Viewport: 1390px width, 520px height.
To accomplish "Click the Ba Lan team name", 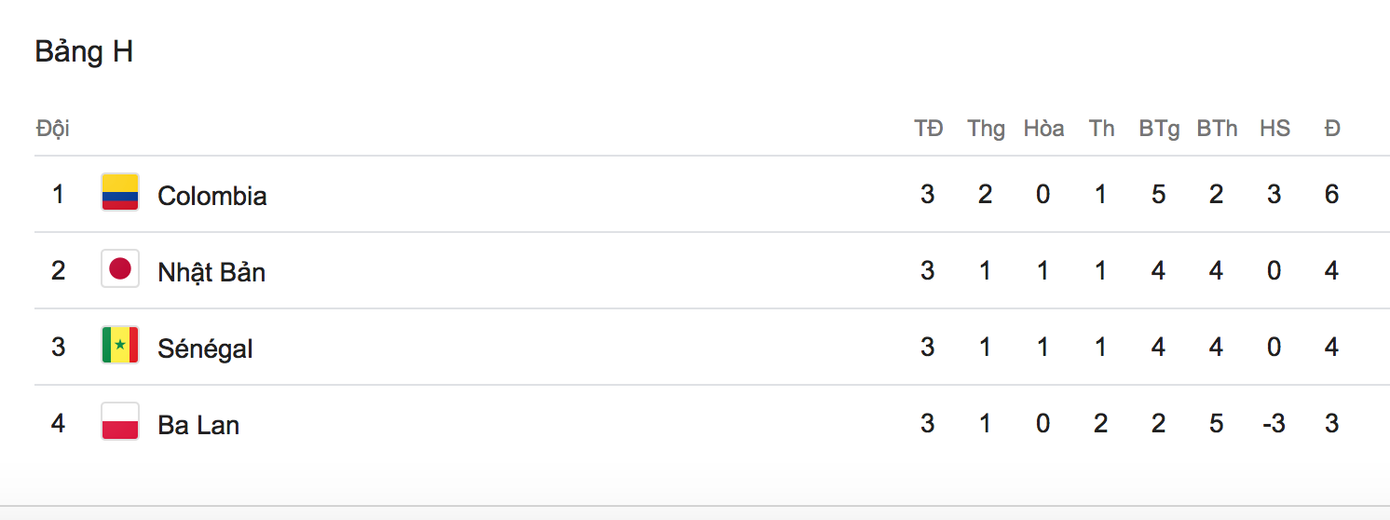I will (198, 425).
